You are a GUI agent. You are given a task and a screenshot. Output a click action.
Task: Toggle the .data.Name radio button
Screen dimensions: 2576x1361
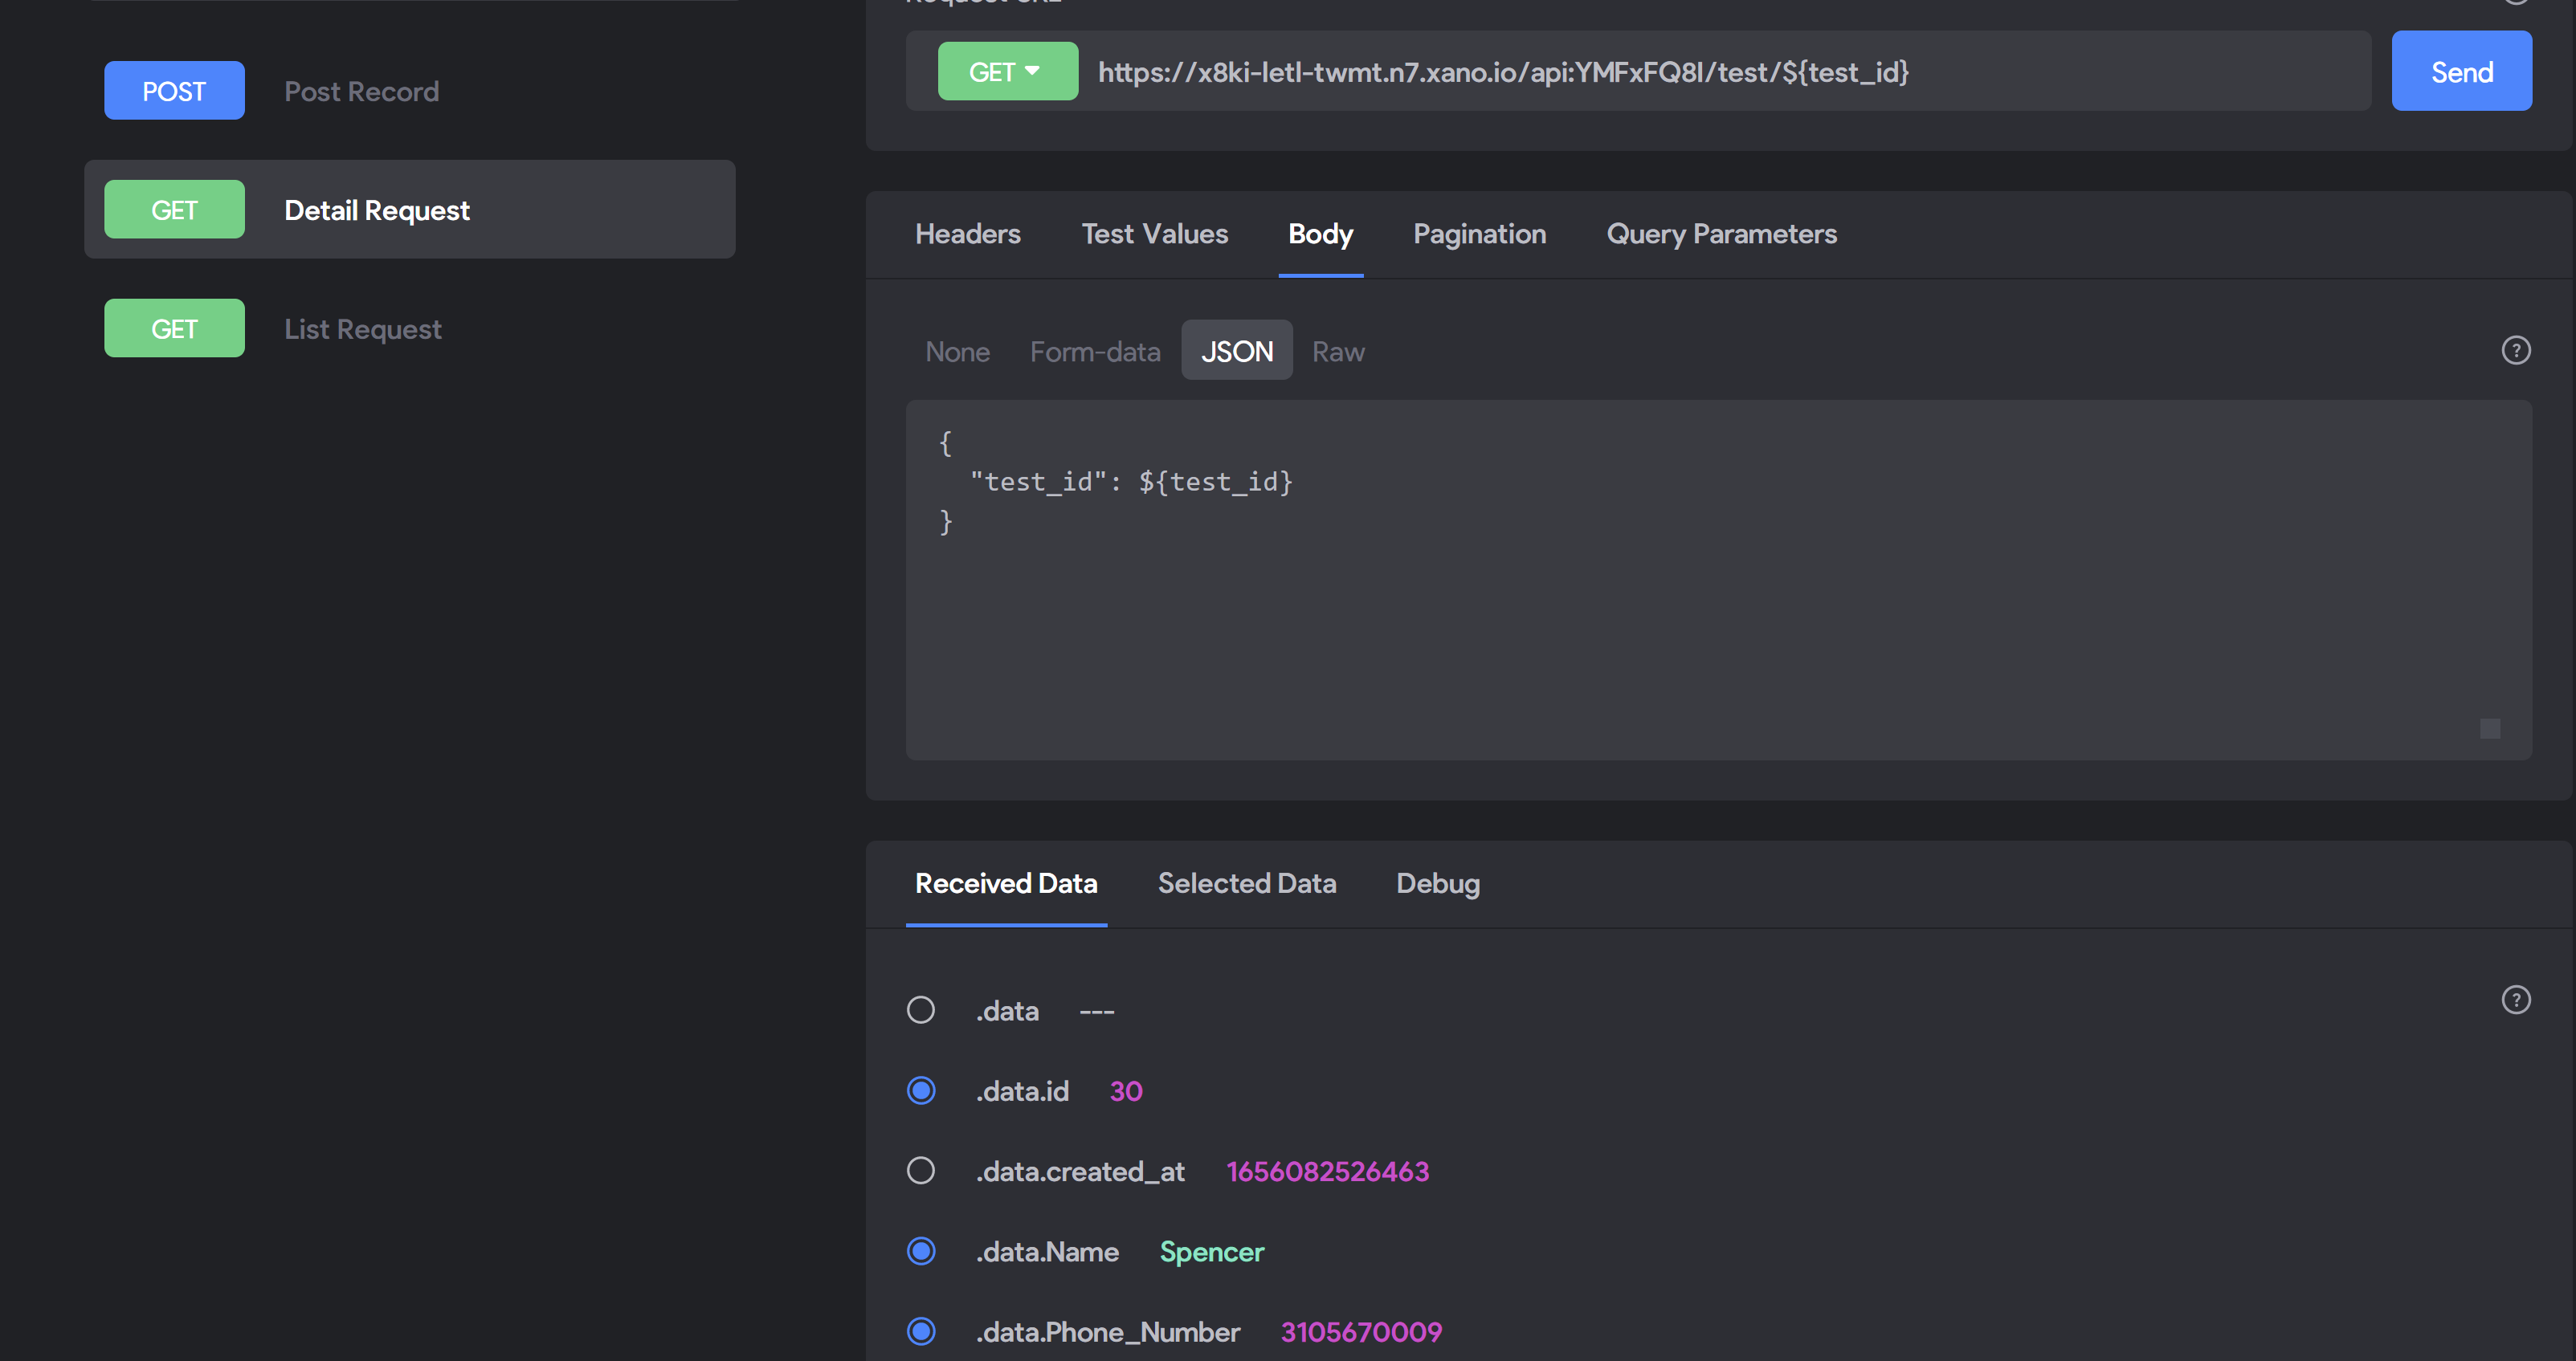coord(920,1251)
